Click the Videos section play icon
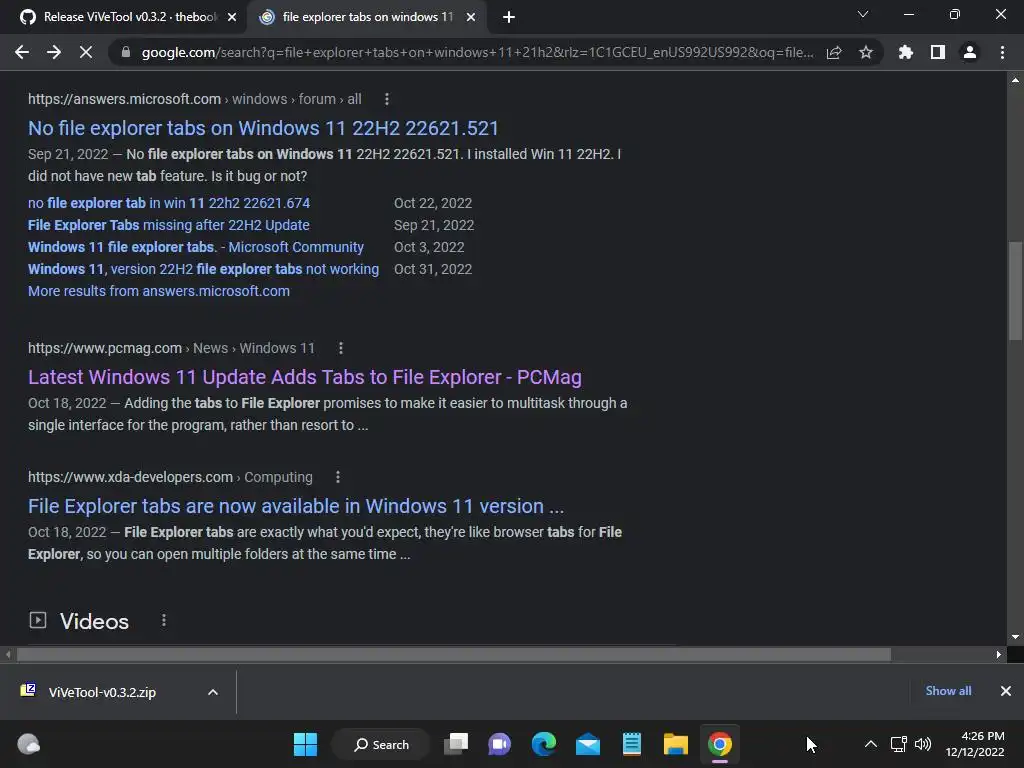Image resolution: width=1024 pixels, height=768 pixels. [38, 620]
